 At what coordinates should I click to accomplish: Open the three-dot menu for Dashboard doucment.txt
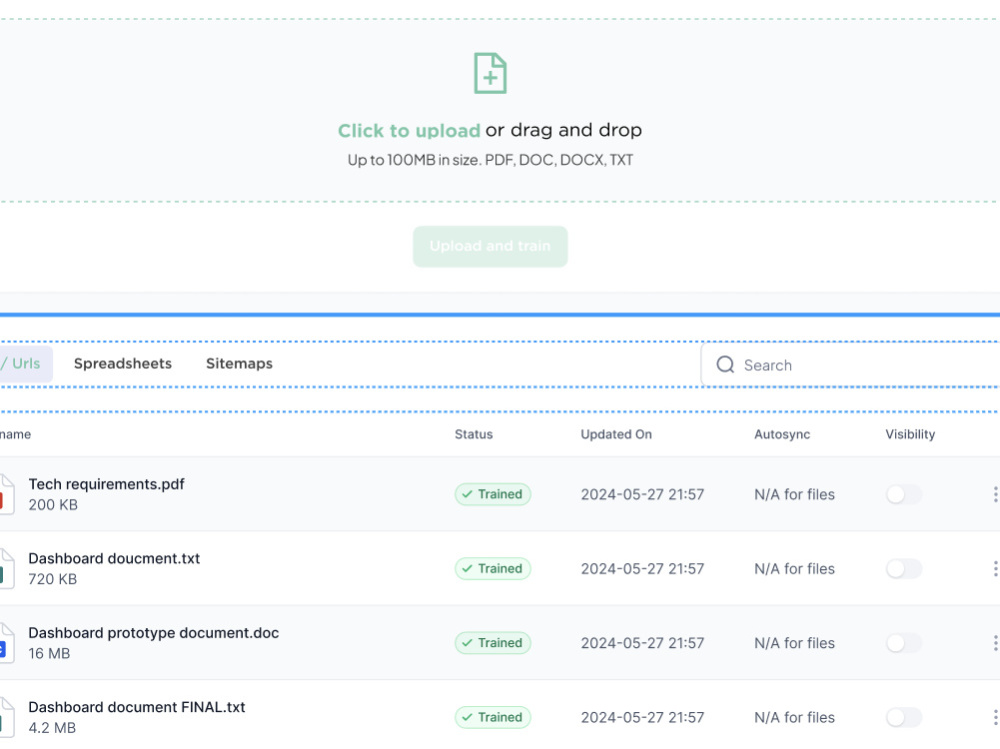pyautogui.click(x=995, y=568)
